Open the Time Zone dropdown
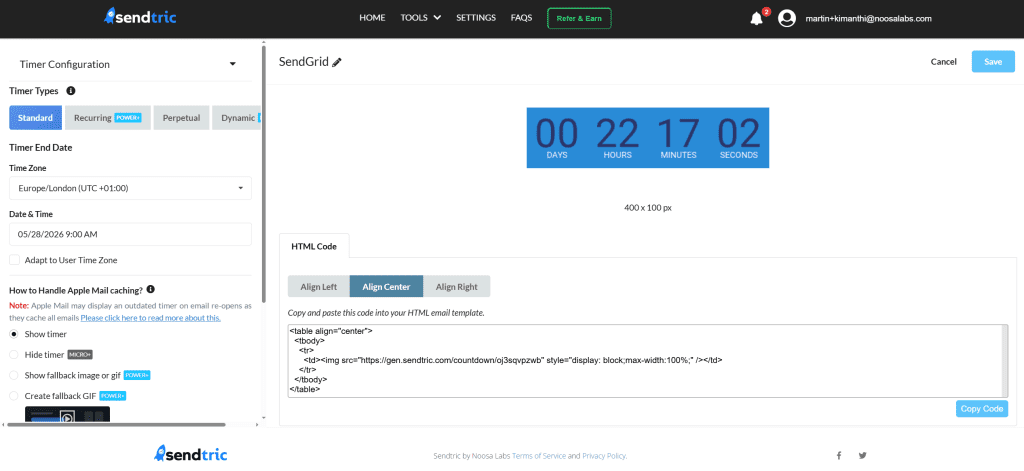Screen dimensions: 1024x471 (x=130, y=188)
